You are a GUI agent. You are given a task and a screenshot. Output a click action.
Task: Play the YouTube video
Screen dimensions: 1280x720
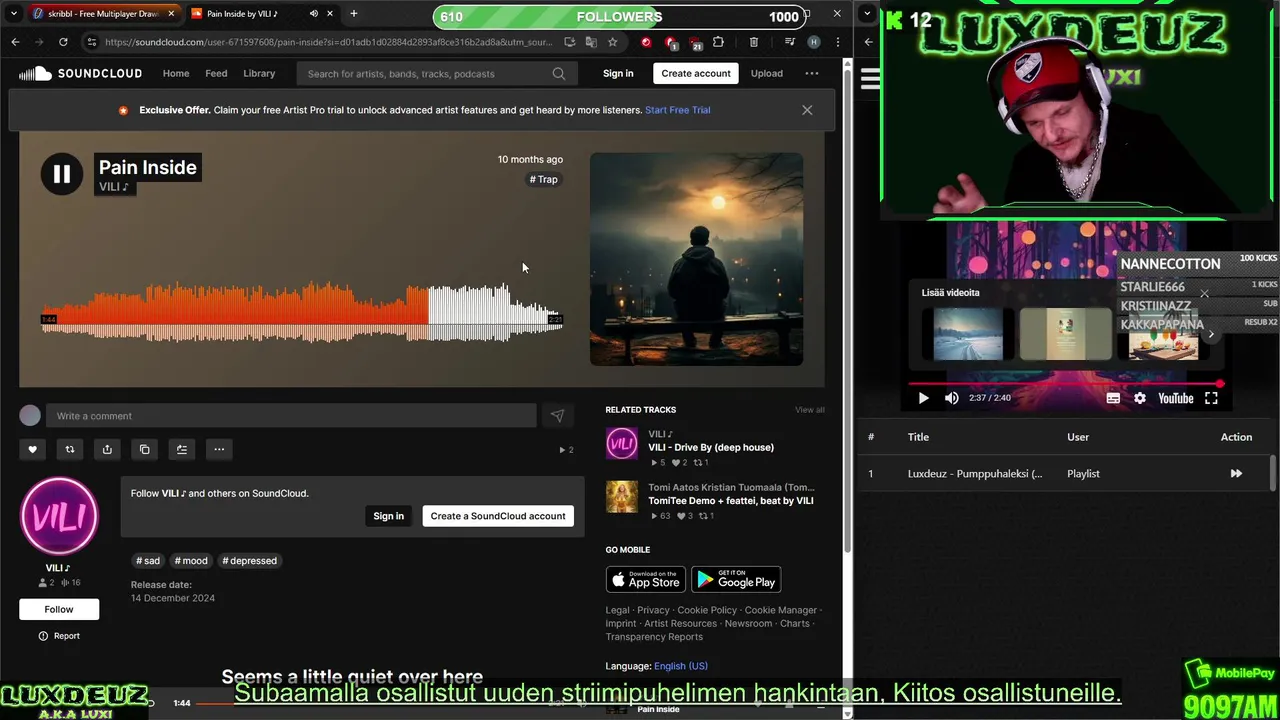[923, 398]
